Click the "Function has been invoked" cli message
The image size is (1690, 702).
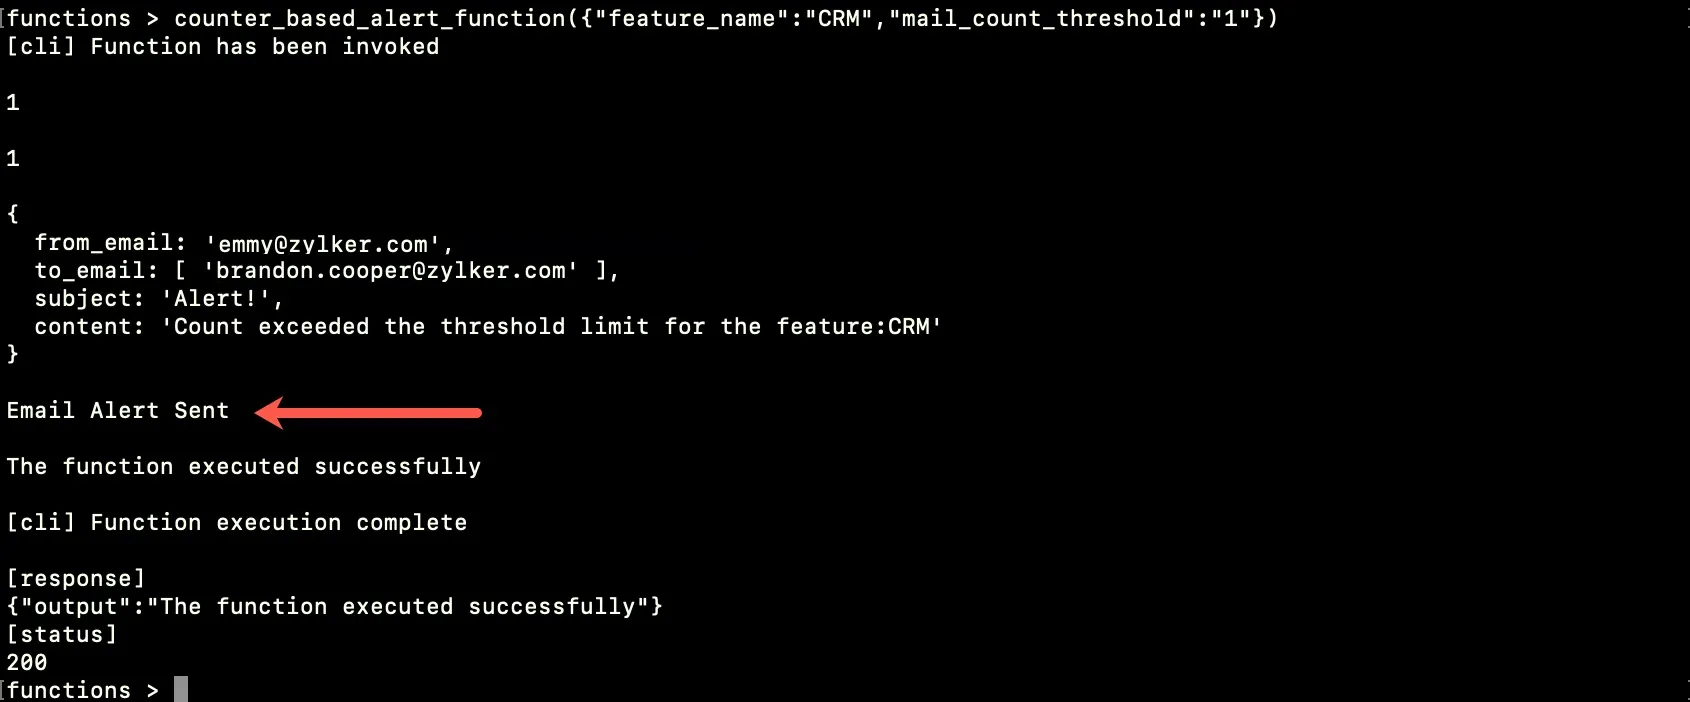pos(264,46)
